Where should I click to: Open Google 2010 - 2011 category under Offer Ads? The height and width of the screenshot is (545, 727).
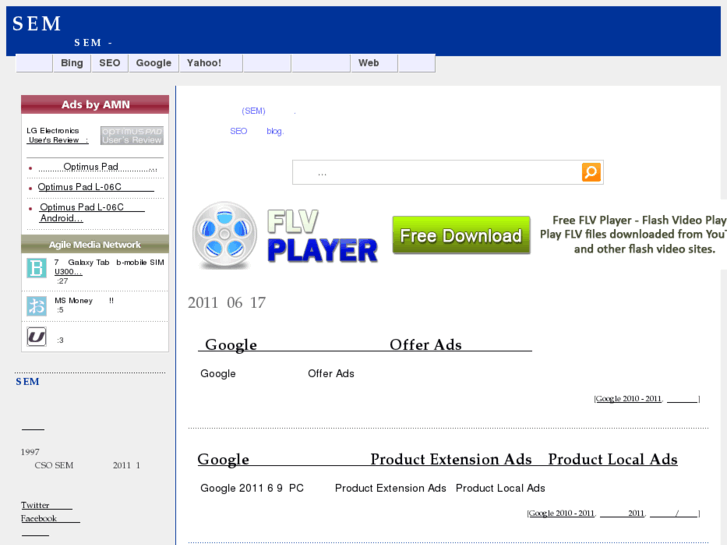coord(628,399)
